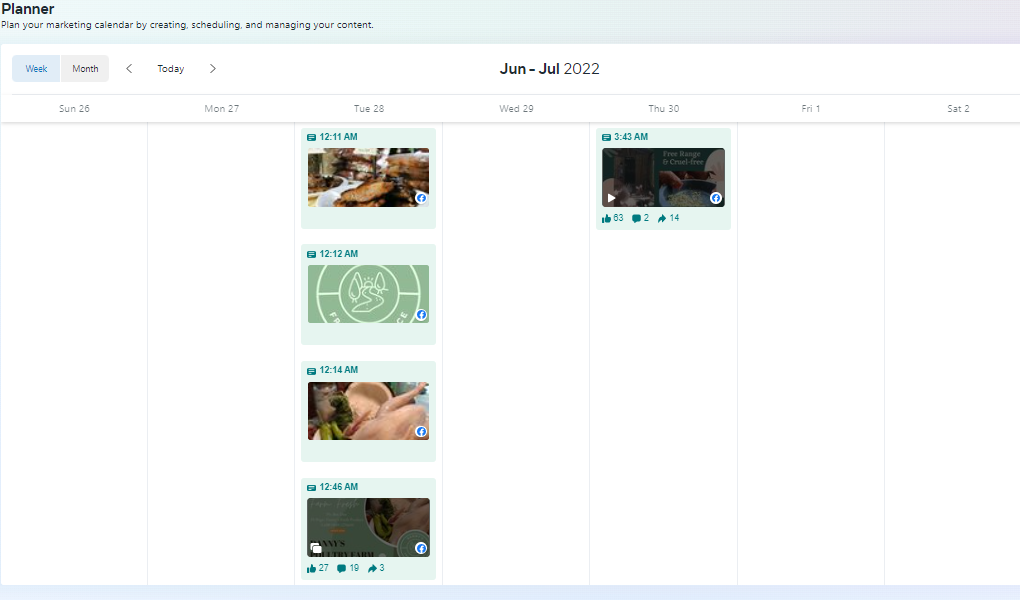Click post type icon beside 12:12 AM
This screenshot has width=1020, height=600.
click(312, 254)
